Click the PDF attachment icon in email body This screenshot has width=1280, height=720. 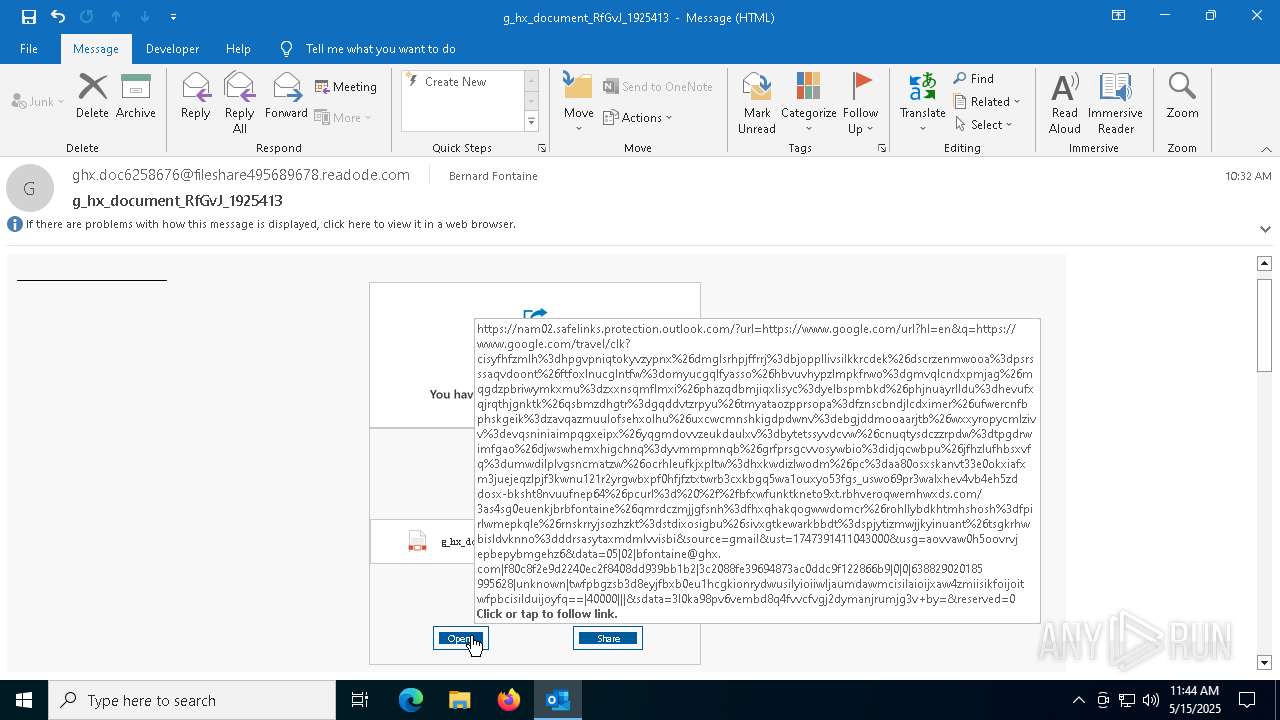click(x=417, y=541)
